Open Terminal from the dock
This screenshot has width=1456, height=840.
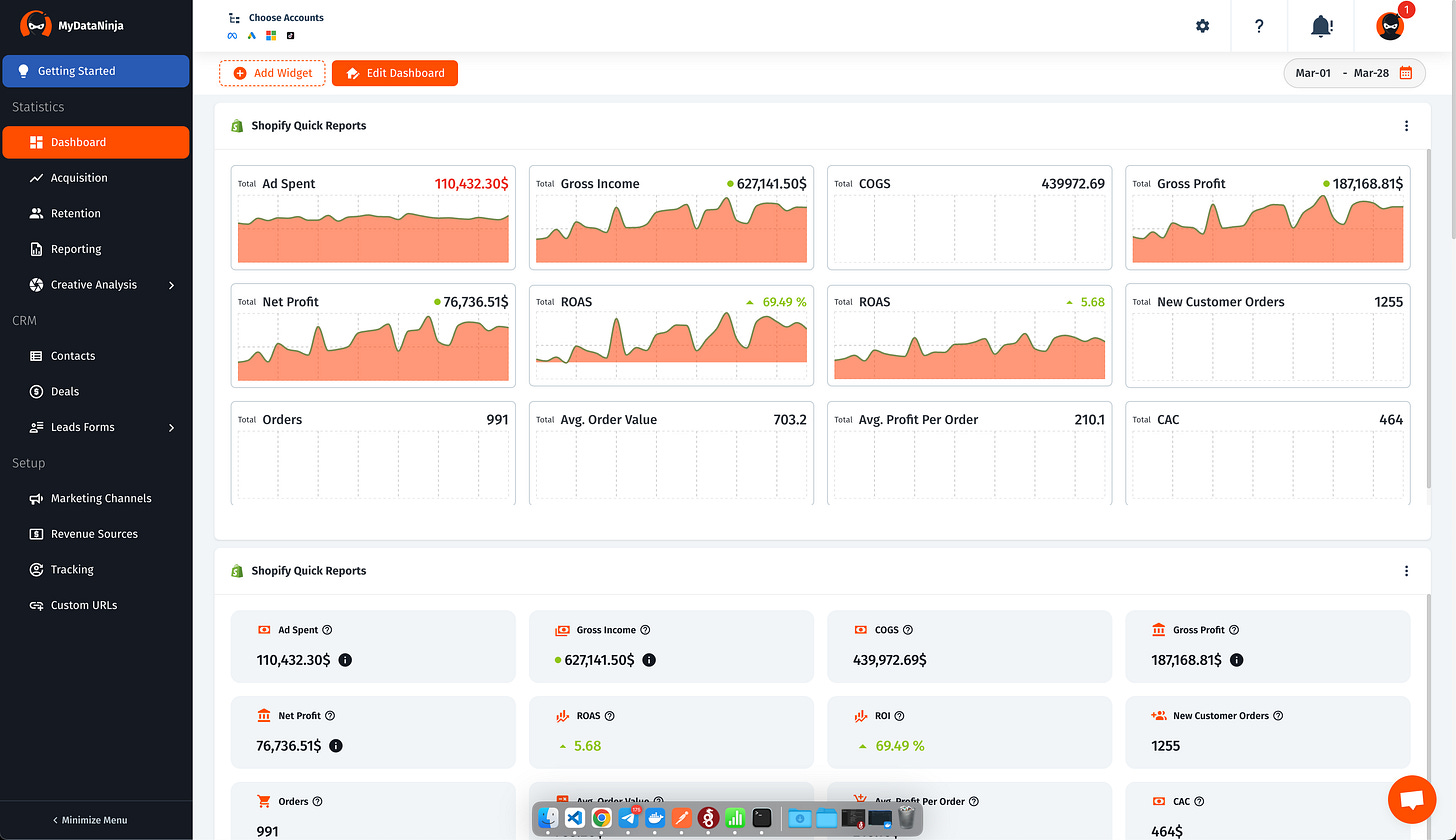(x=762, y=818)
